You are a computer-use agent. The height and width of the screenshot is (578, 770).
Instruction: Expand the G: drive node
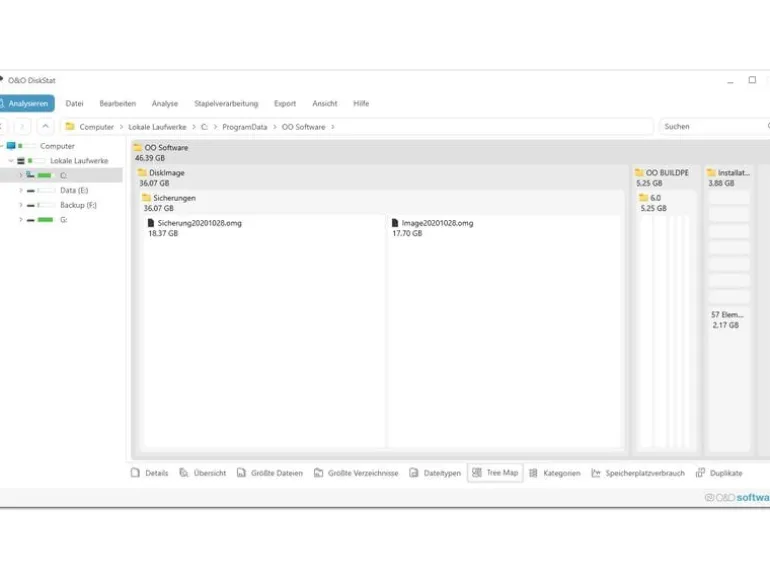point(21,220)
